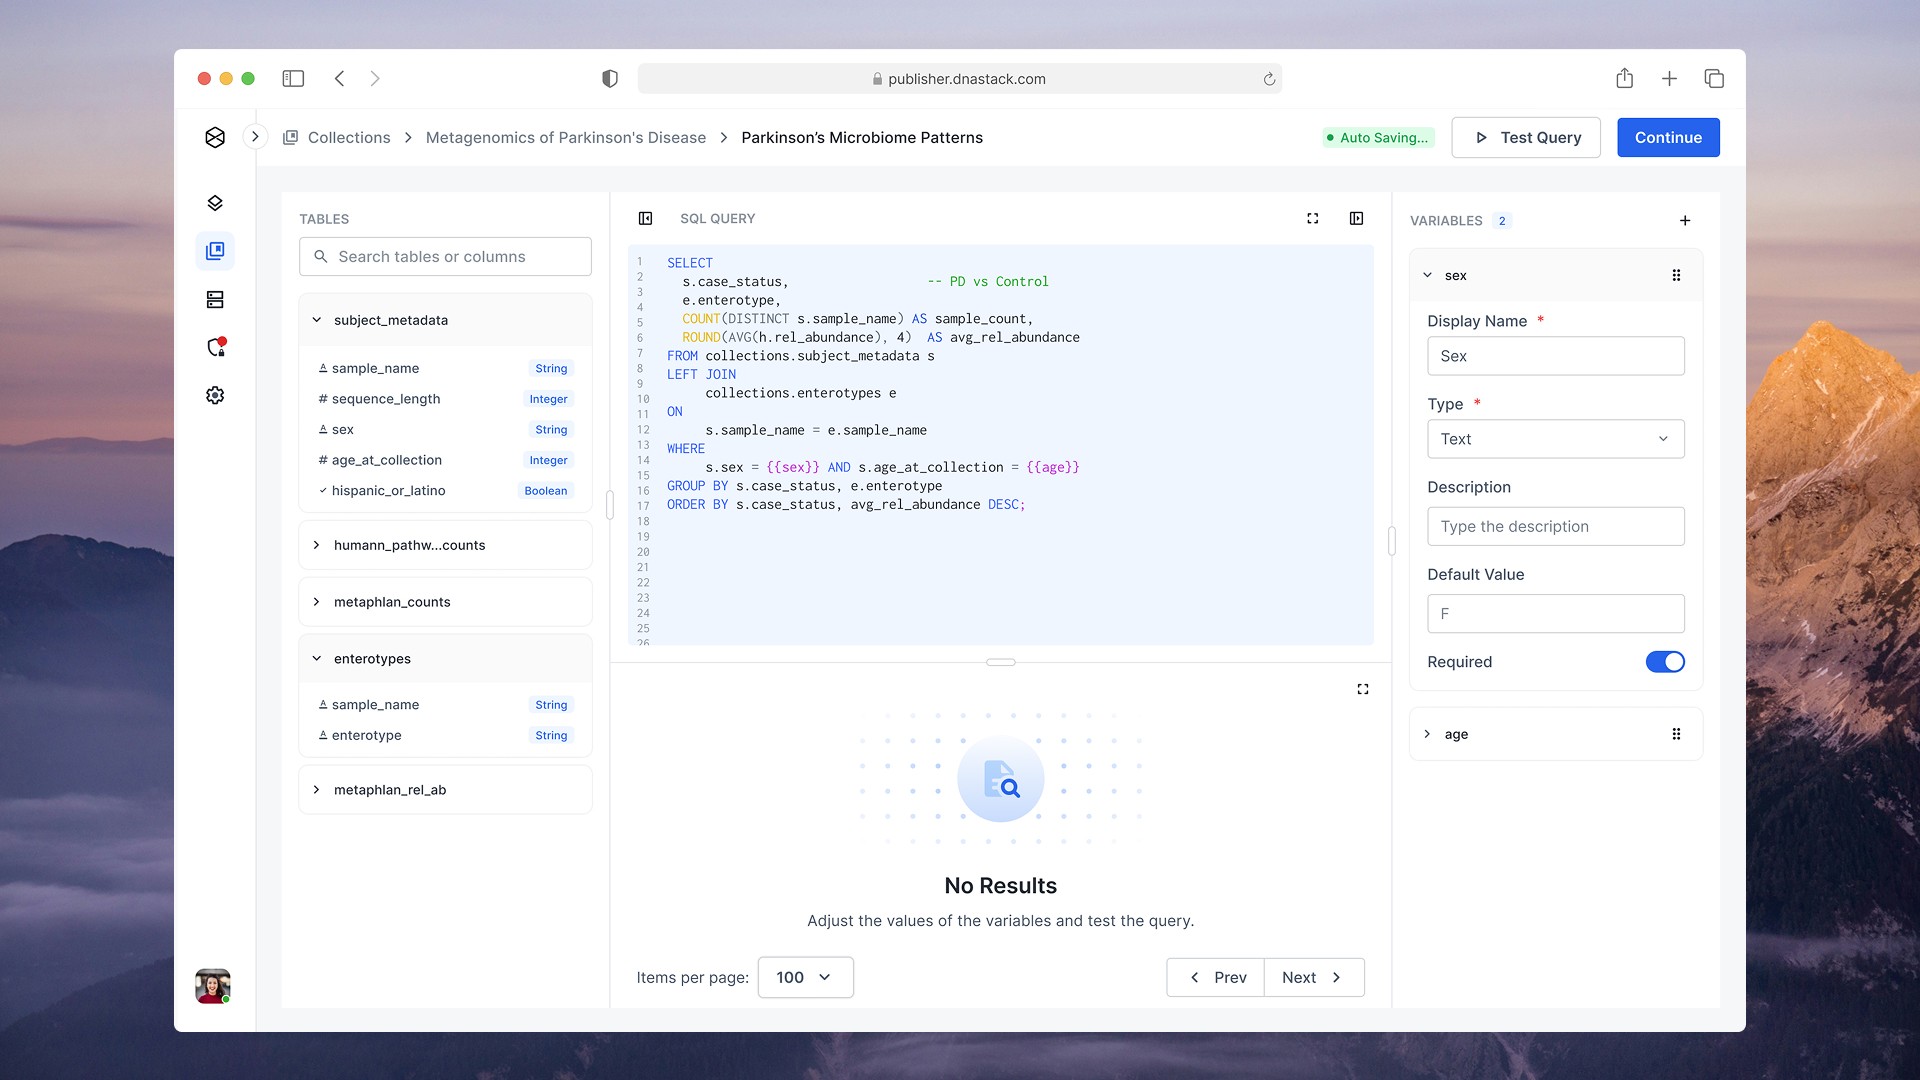Viewport: 1920px width, 1080px height.
Task: Toggle the Required switch off
Action: pos(1665,662)
